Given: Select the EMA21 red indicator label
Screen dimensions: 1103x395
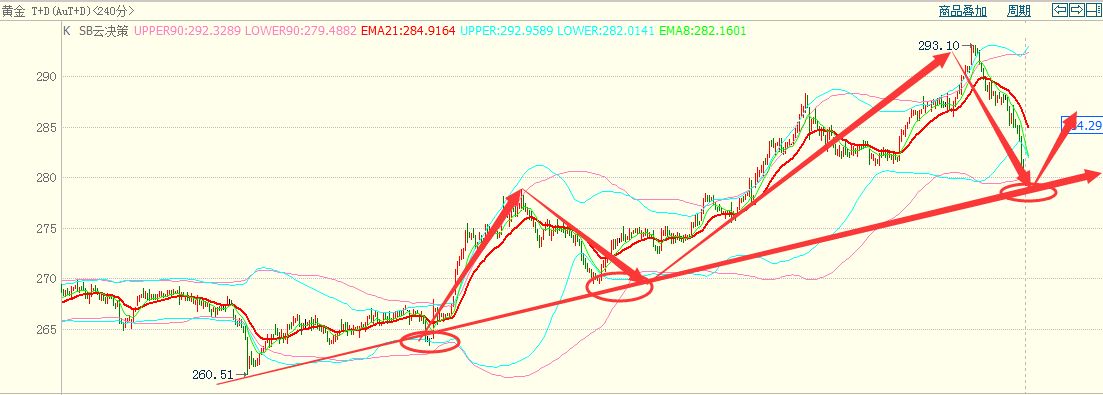Looking at the screenshot, I should point(408,31).
